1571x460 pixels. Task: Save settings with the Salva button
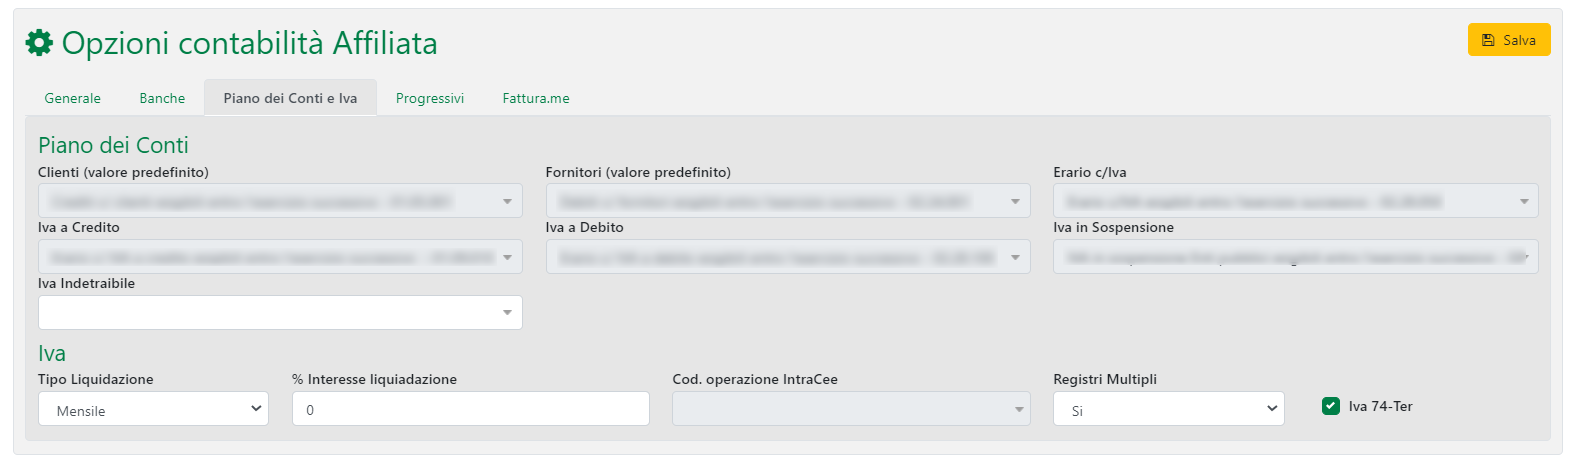coord(1508,40)
